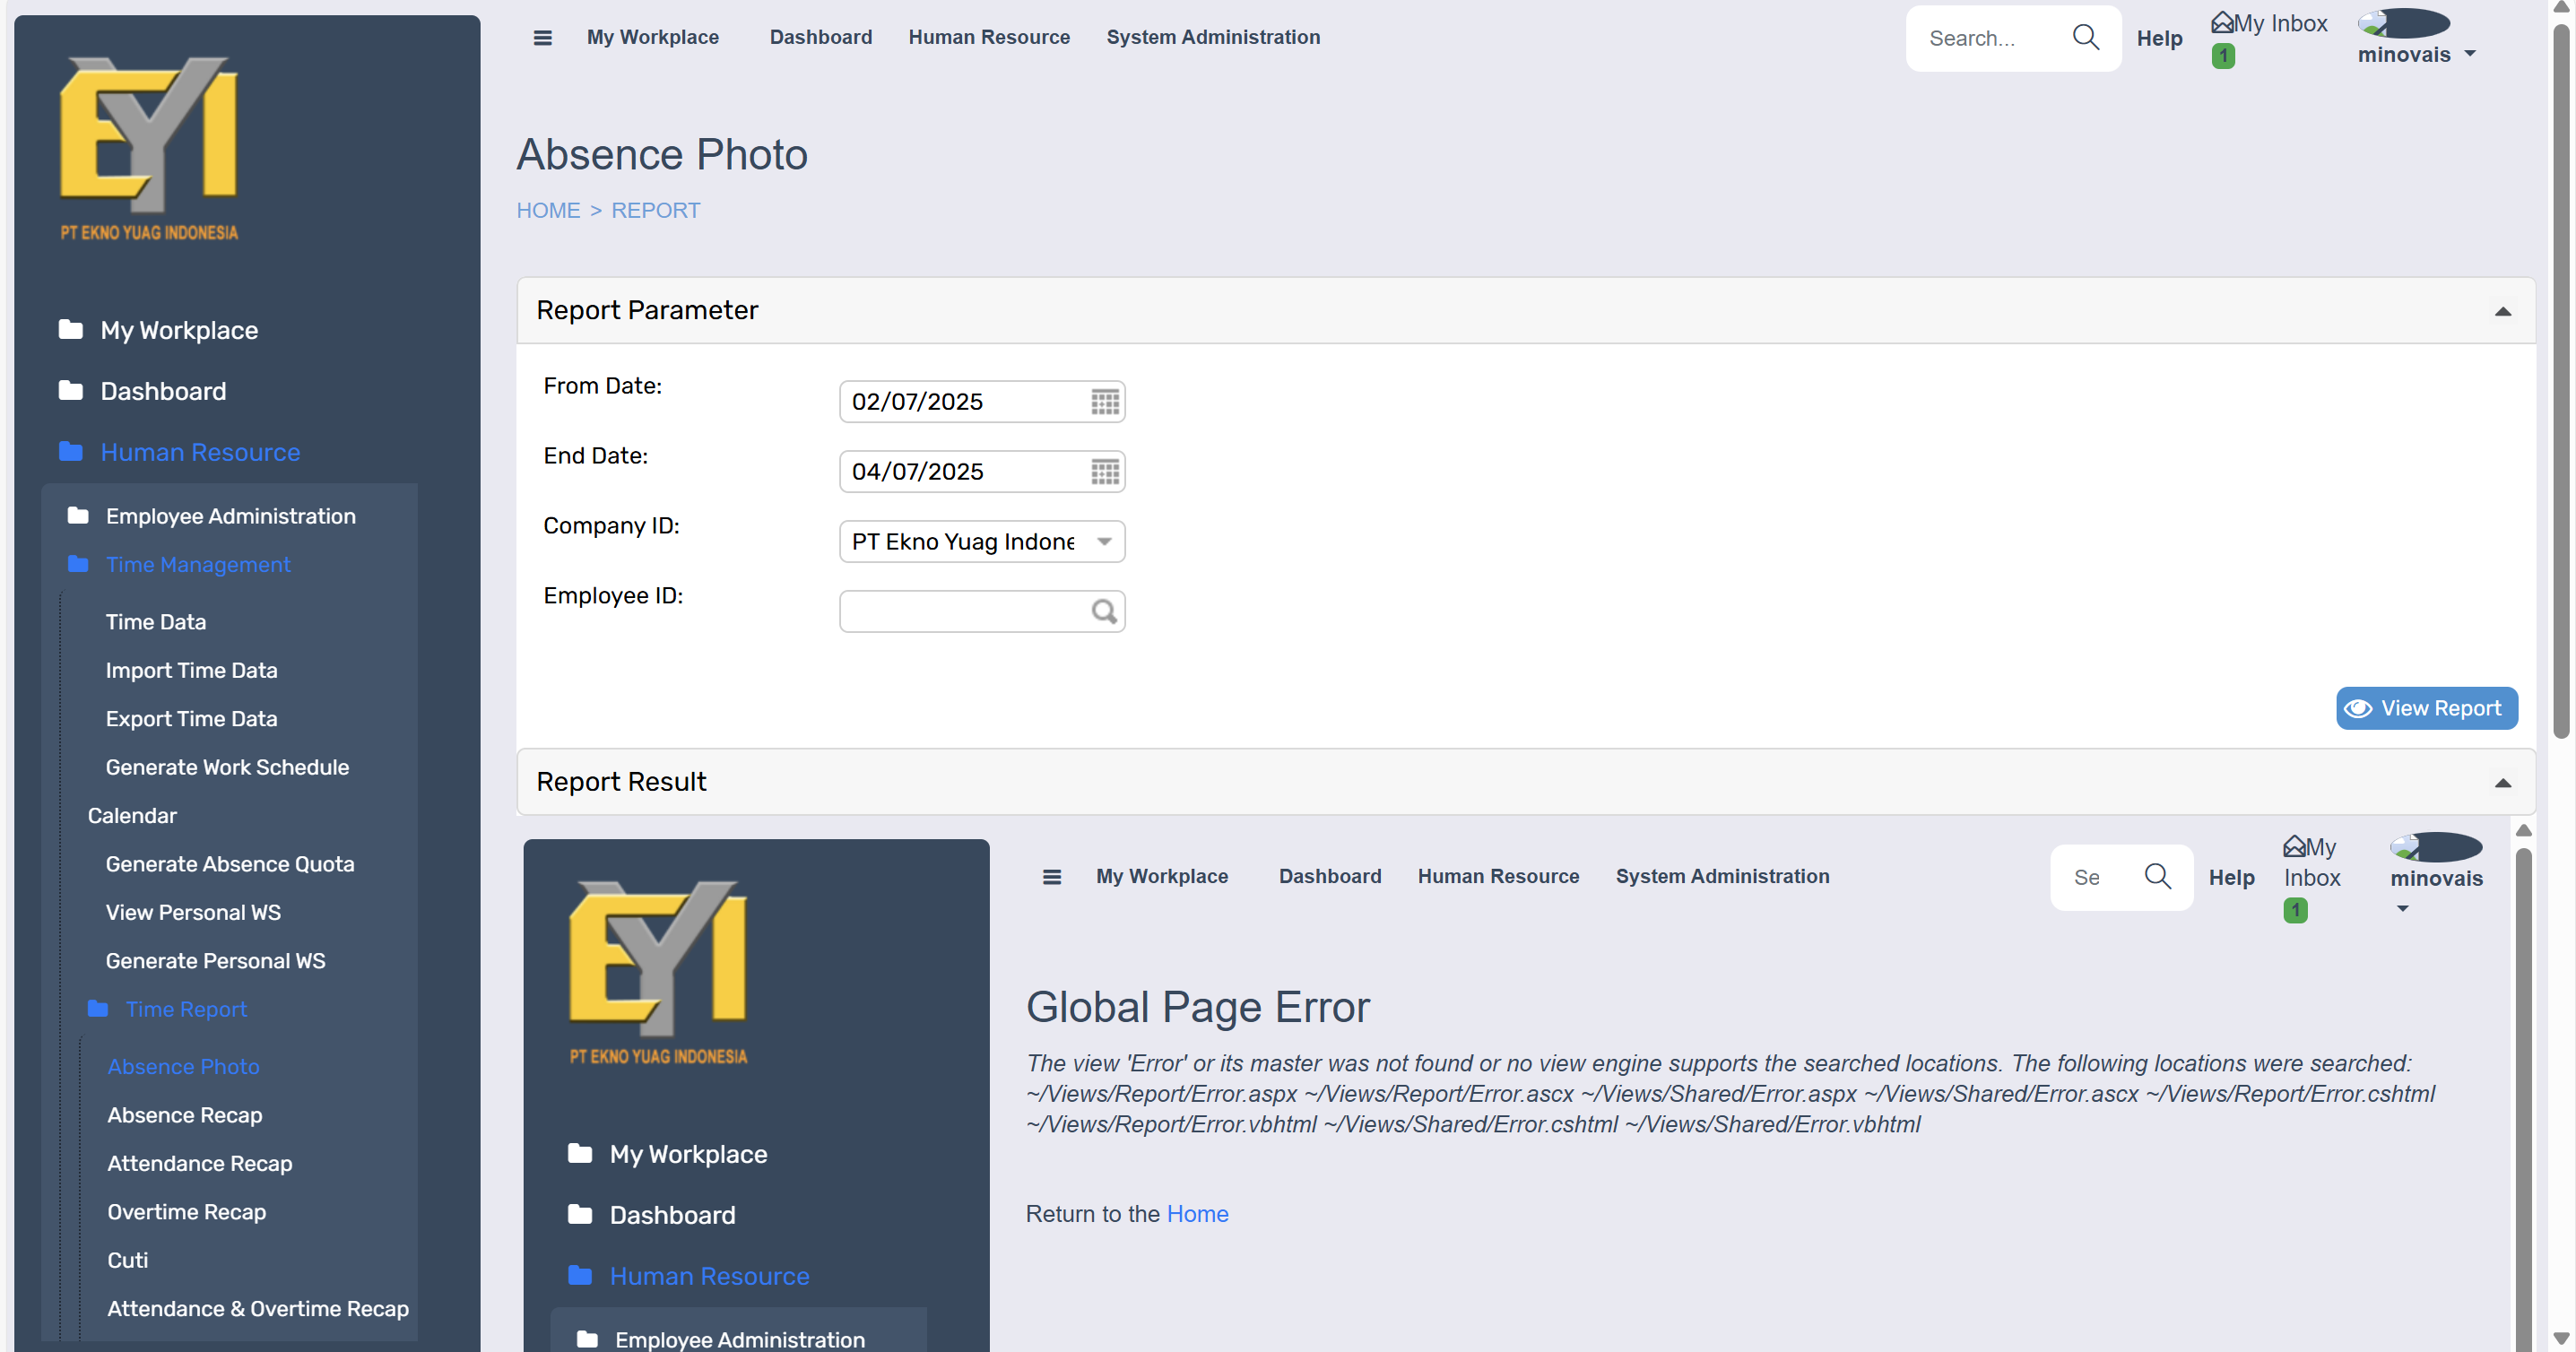The width and height of the screenshot is (2576, 1352).
Task: Open Attendance & Overtime Recap in sidebar
Action: pyautogui.click(x=257, y=1308)
